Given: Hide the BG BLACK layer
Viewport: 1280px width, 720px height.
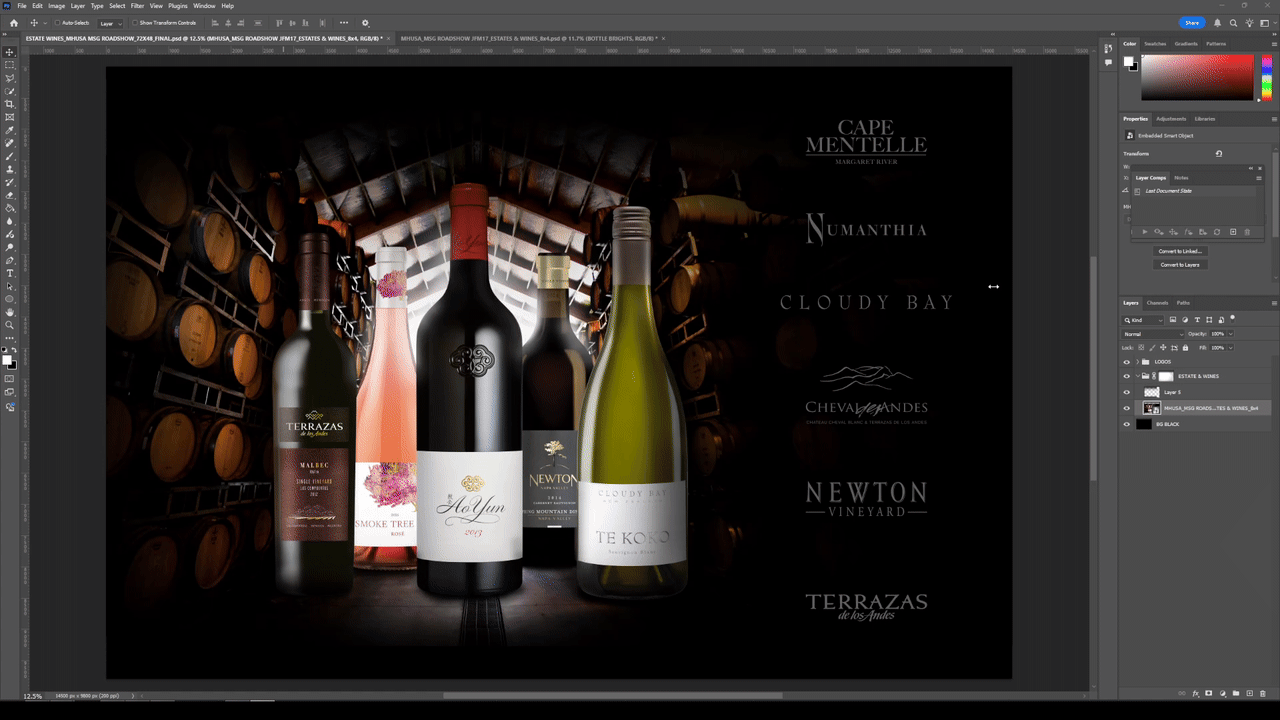Looking at the screenshot, I should [x=1127, y=424].
